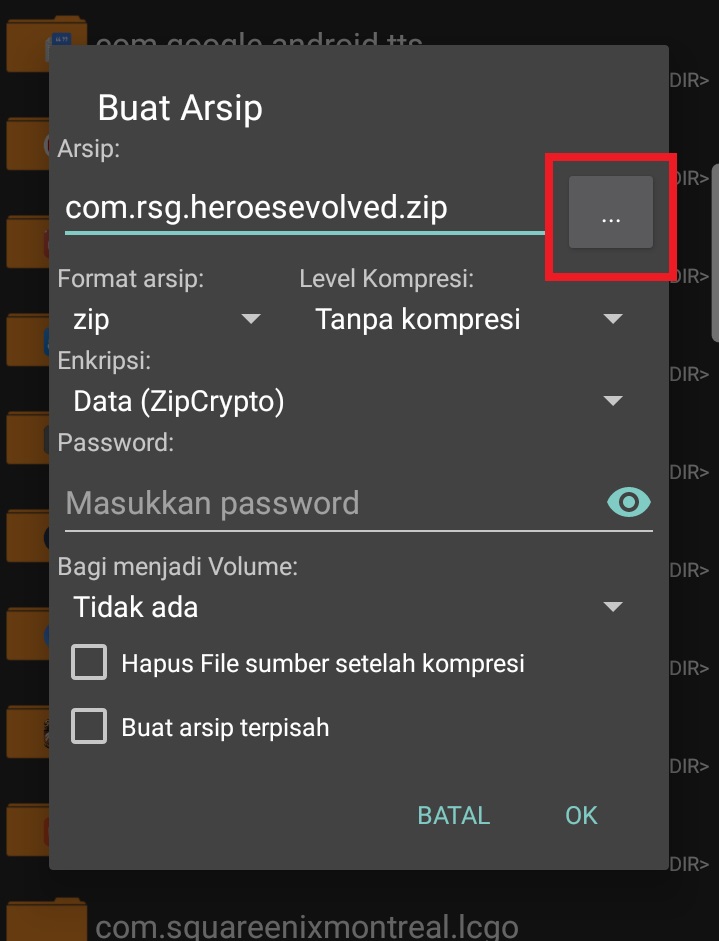The height and width of the screenshot is (941, 719).
Task: Click the dropdown arrow next to zip
Action: pos(251,319)
